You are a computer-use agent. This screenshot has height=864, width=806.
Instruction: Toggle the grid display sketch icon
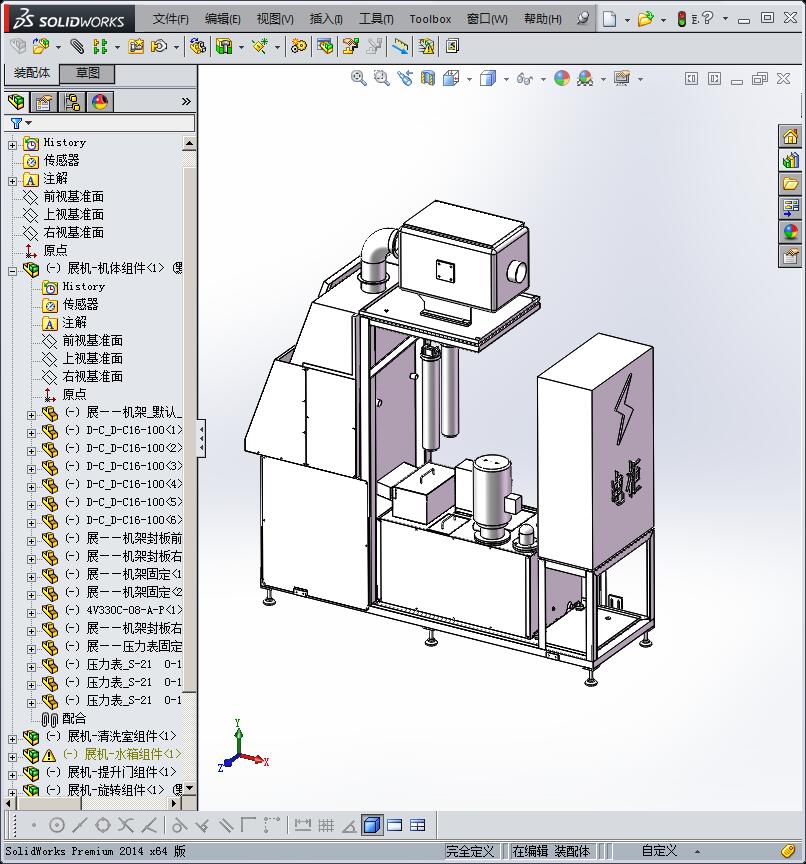(x=326, y=825)
